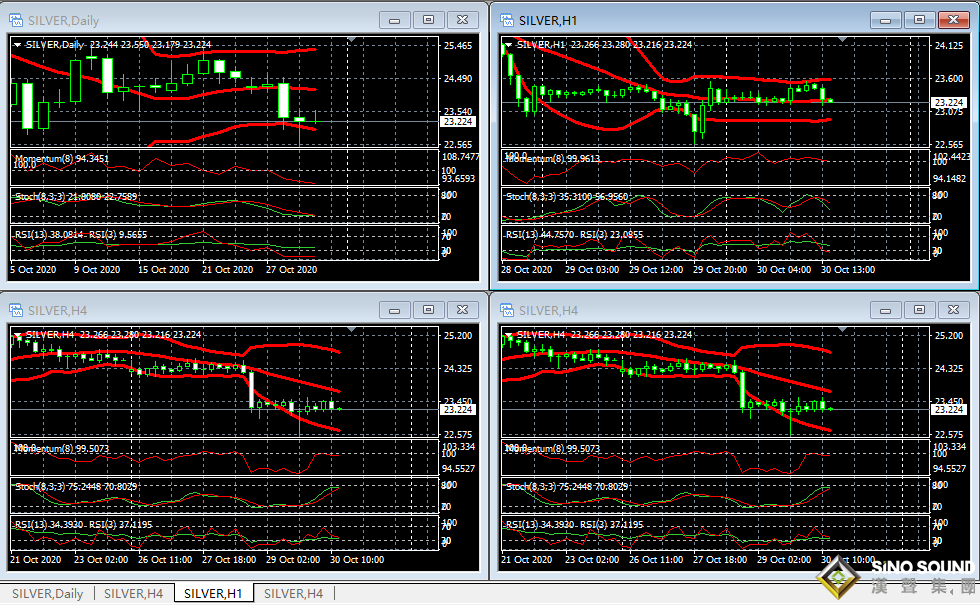Click the Stoch(8,3,3) 35.3100 label in the H1 chart

pyautogui.click(x=567, y=196)
